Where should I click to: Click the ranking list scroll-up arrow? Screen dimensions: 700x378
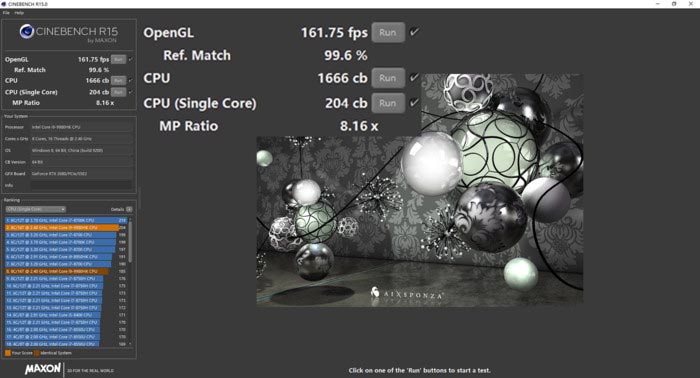point(130,219)
